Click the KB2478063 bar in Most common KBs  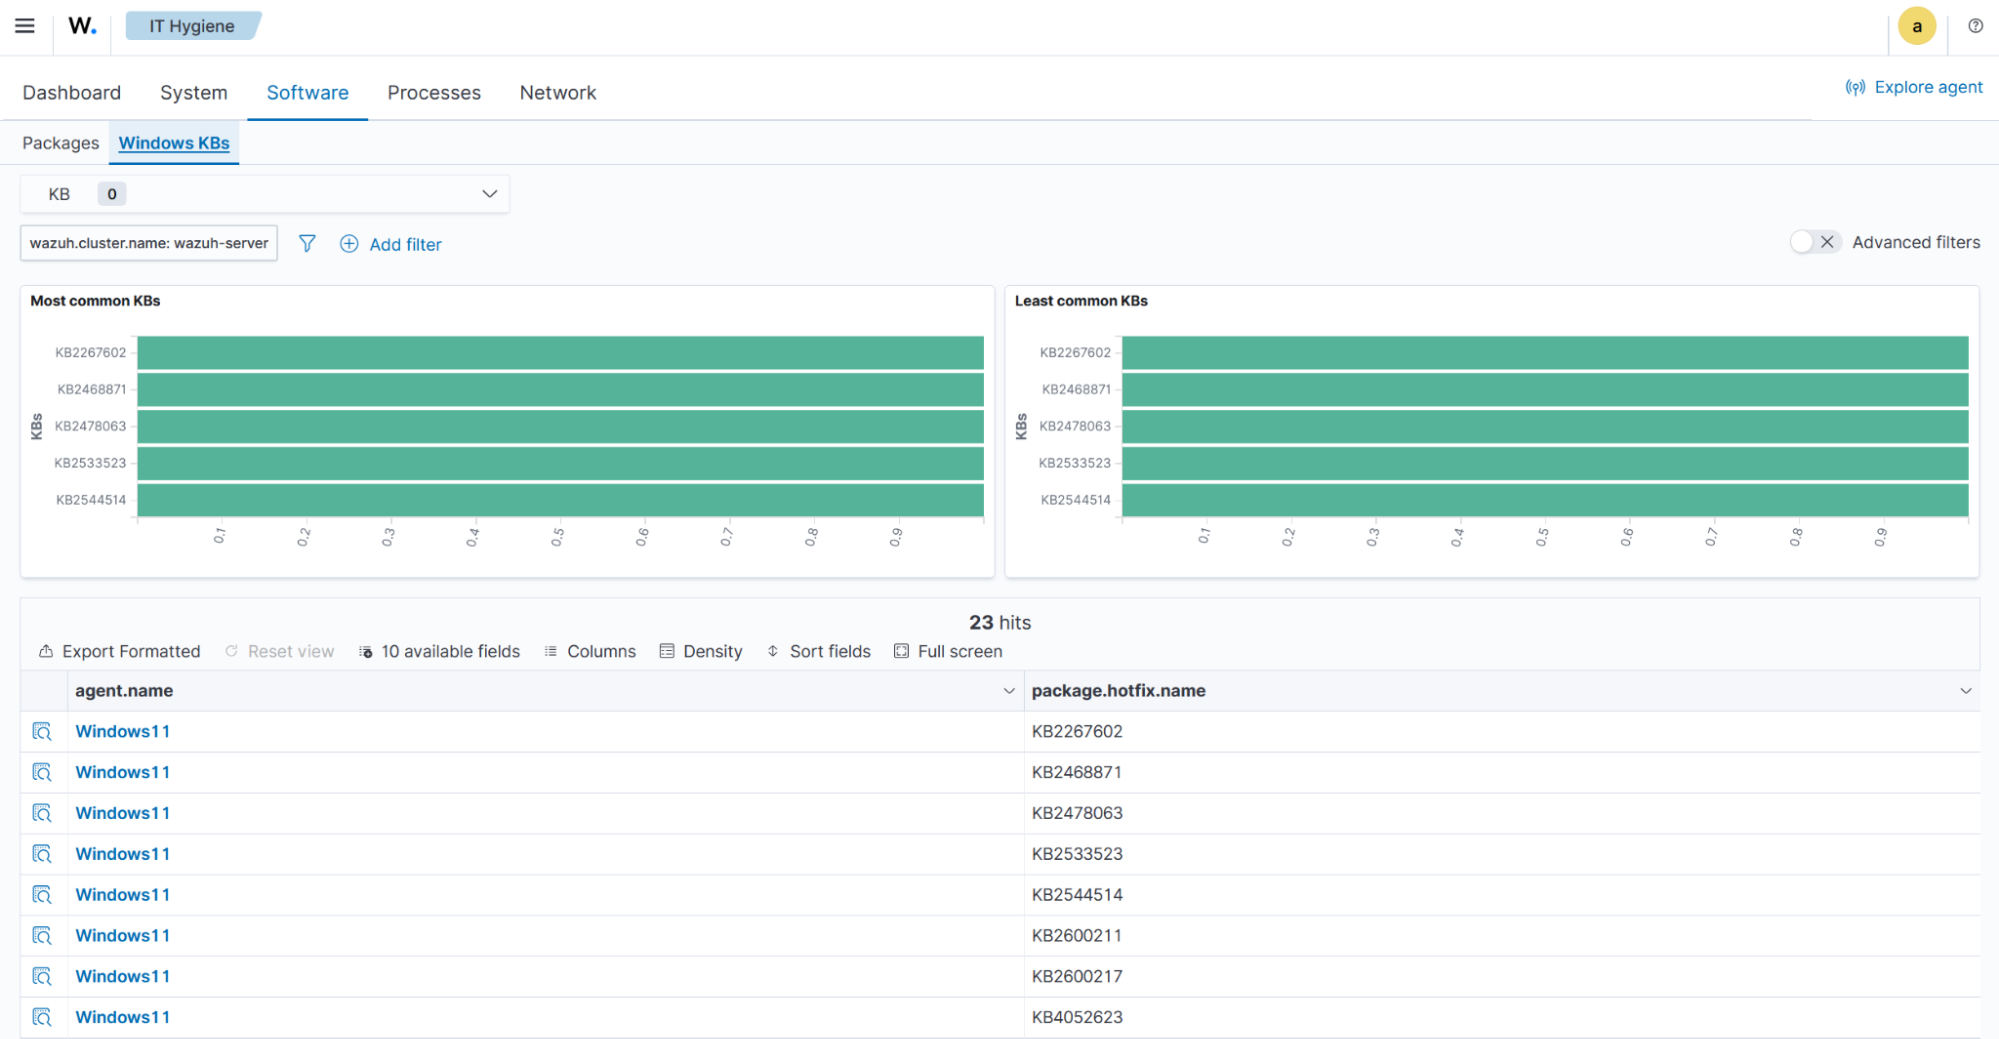(560, 426)
